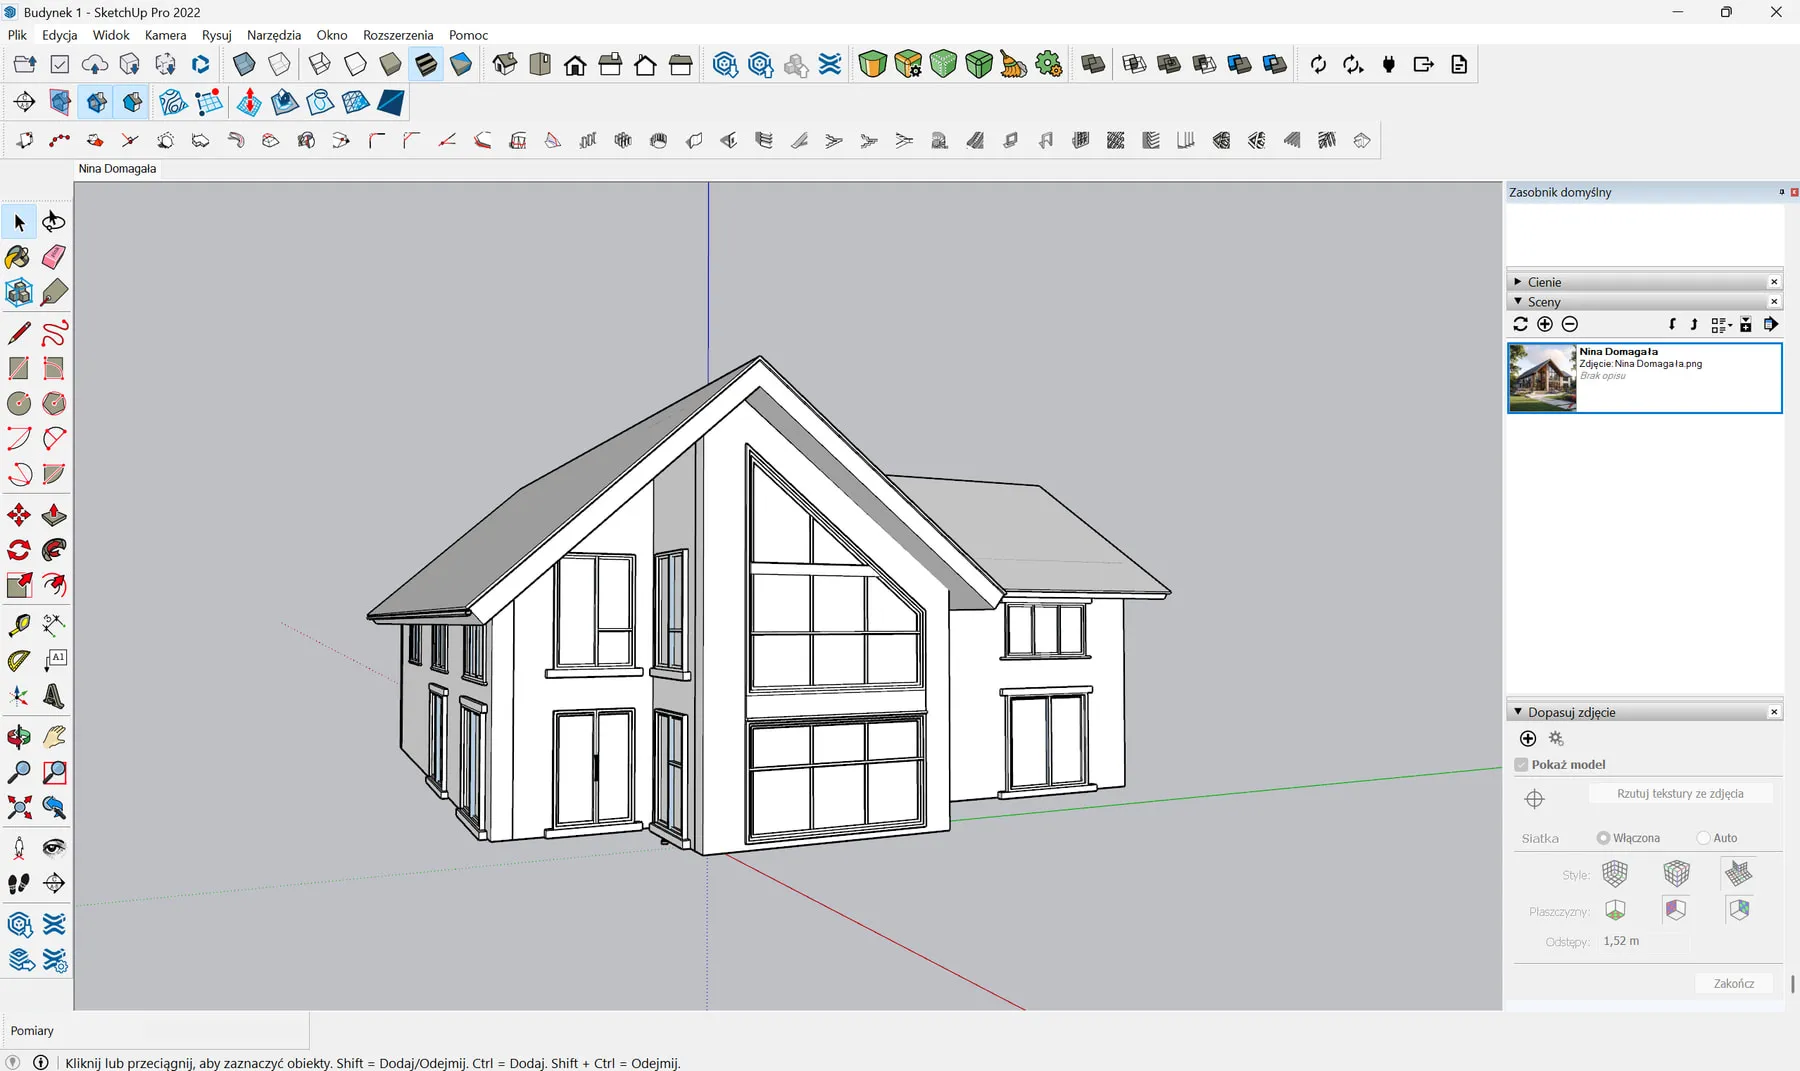Collapse the Dopasuj zdjęcie panel
The image size is (1800, 1071).
(1518, 712)
